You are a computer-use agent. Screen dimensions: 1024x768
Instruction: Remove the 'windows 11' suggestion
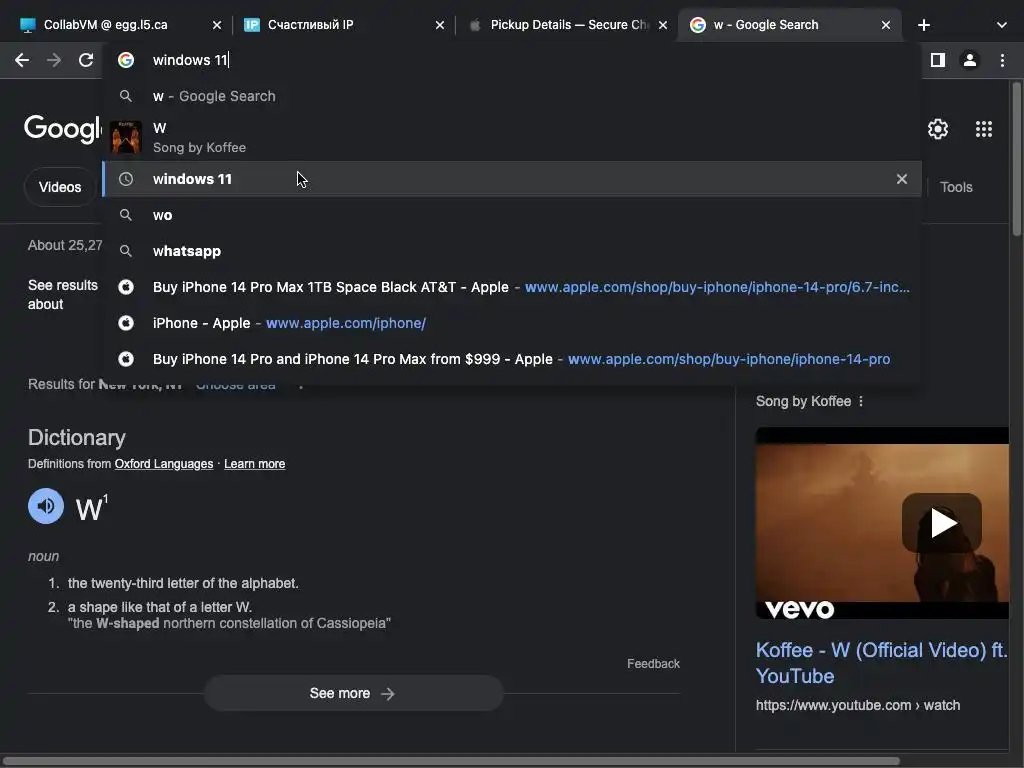pos(902,179)
